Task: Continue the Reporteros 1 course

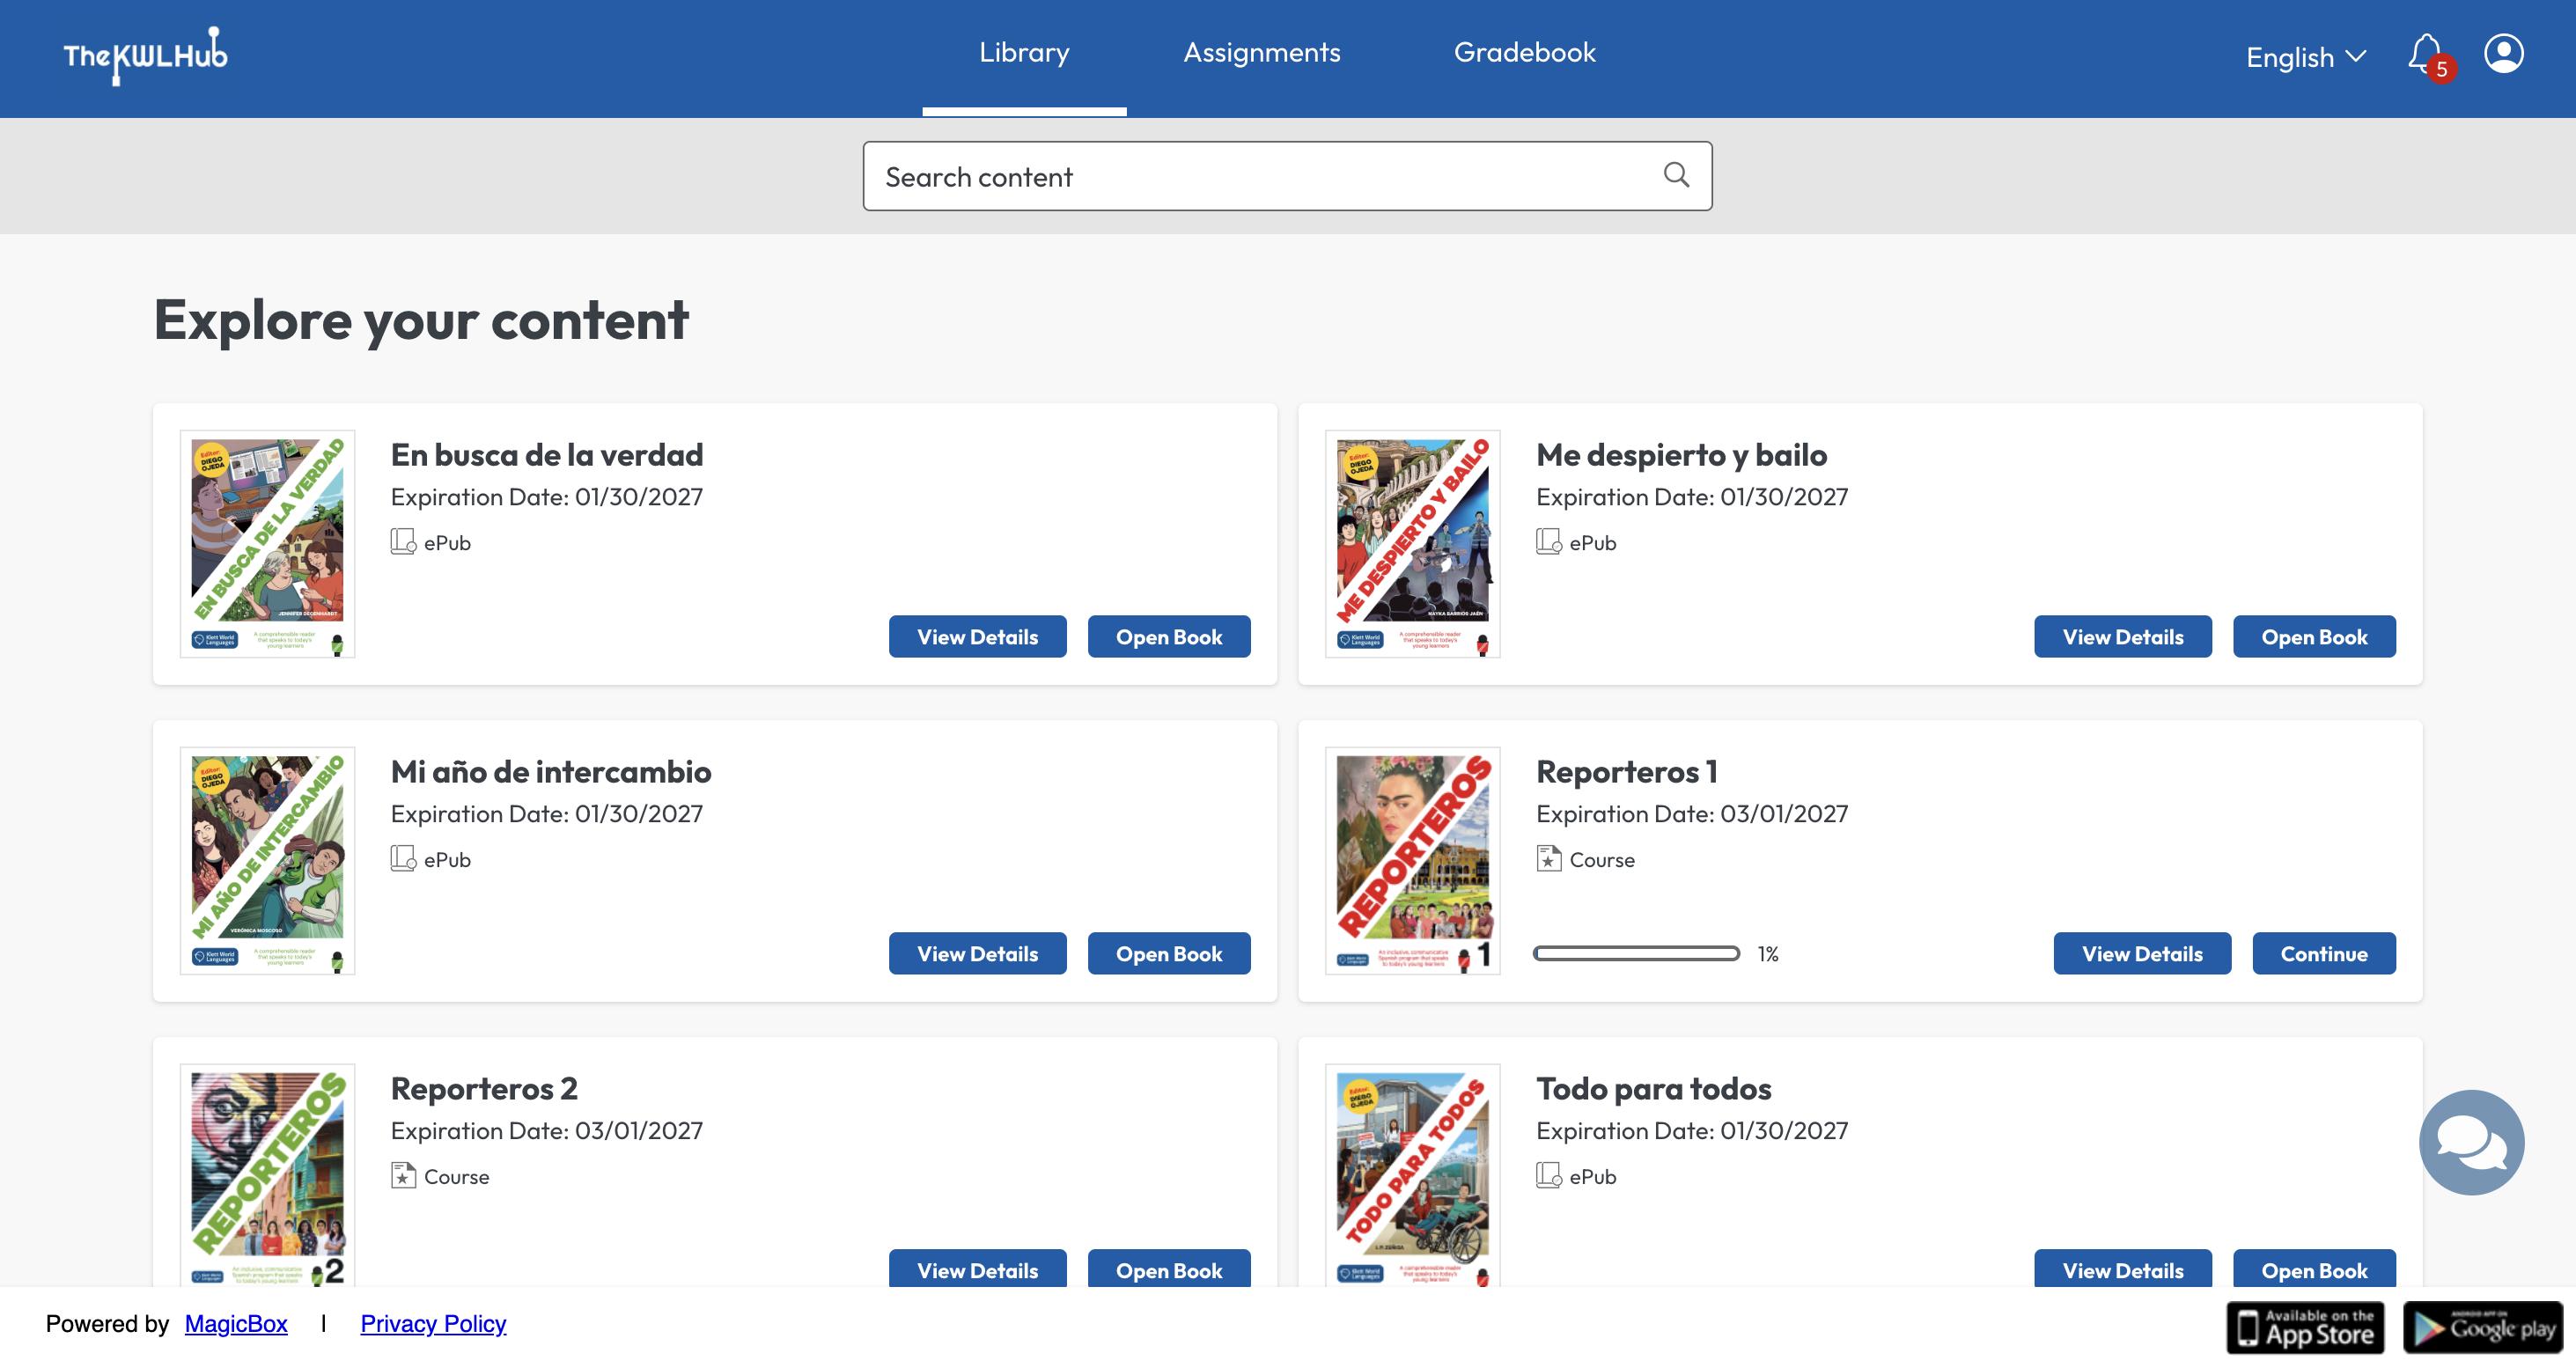Action: (2323, 953)
